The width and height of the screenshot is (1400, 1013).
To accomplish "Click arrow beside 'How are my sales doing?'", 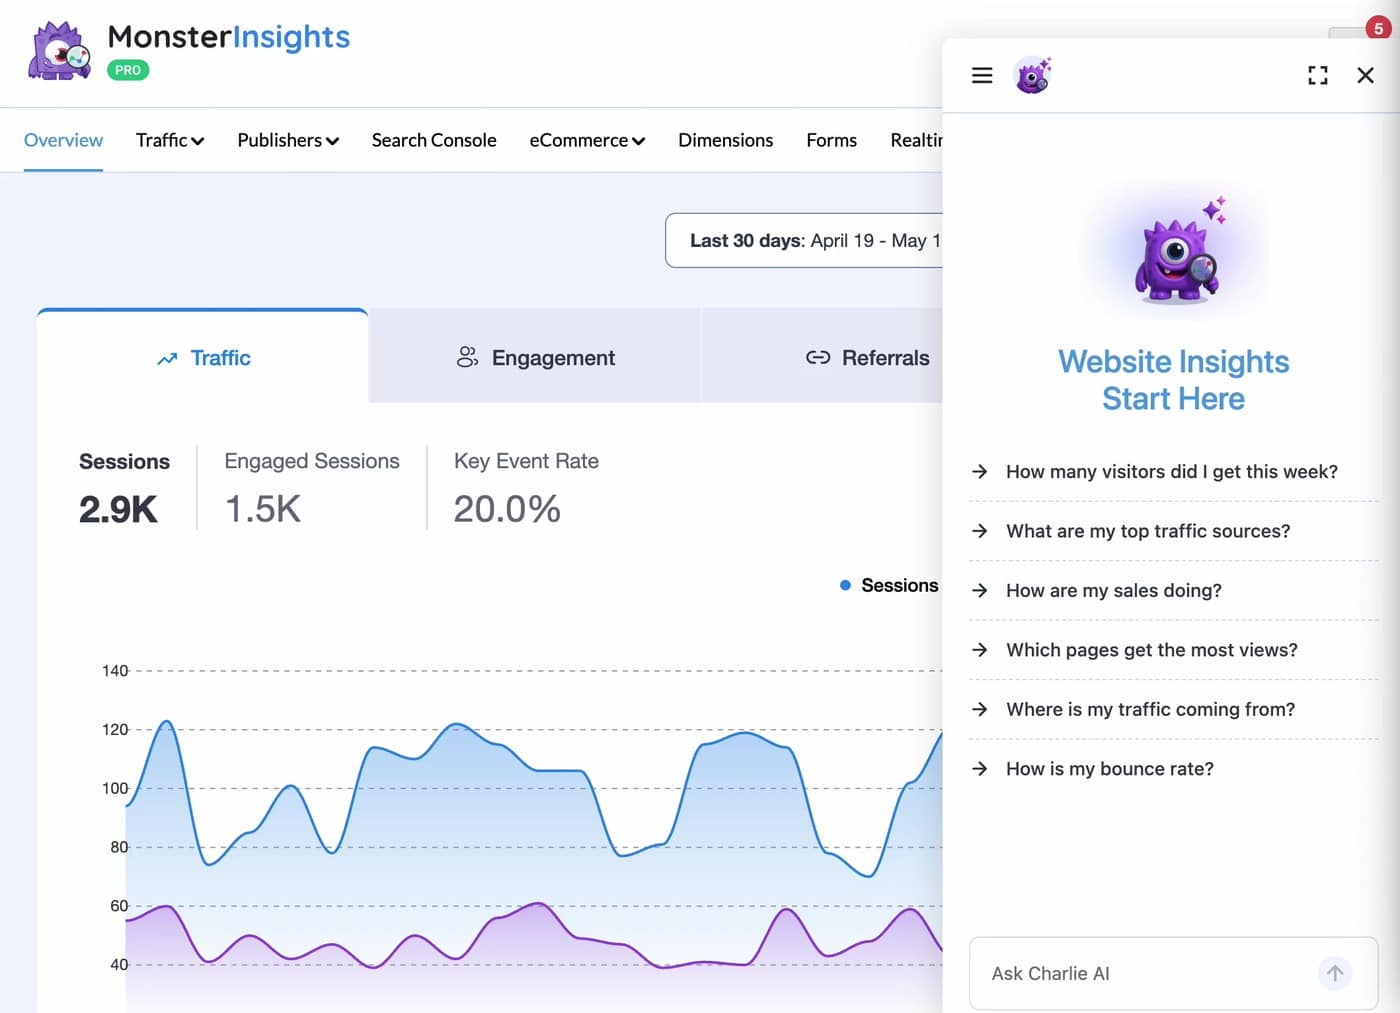I will 980,590.
